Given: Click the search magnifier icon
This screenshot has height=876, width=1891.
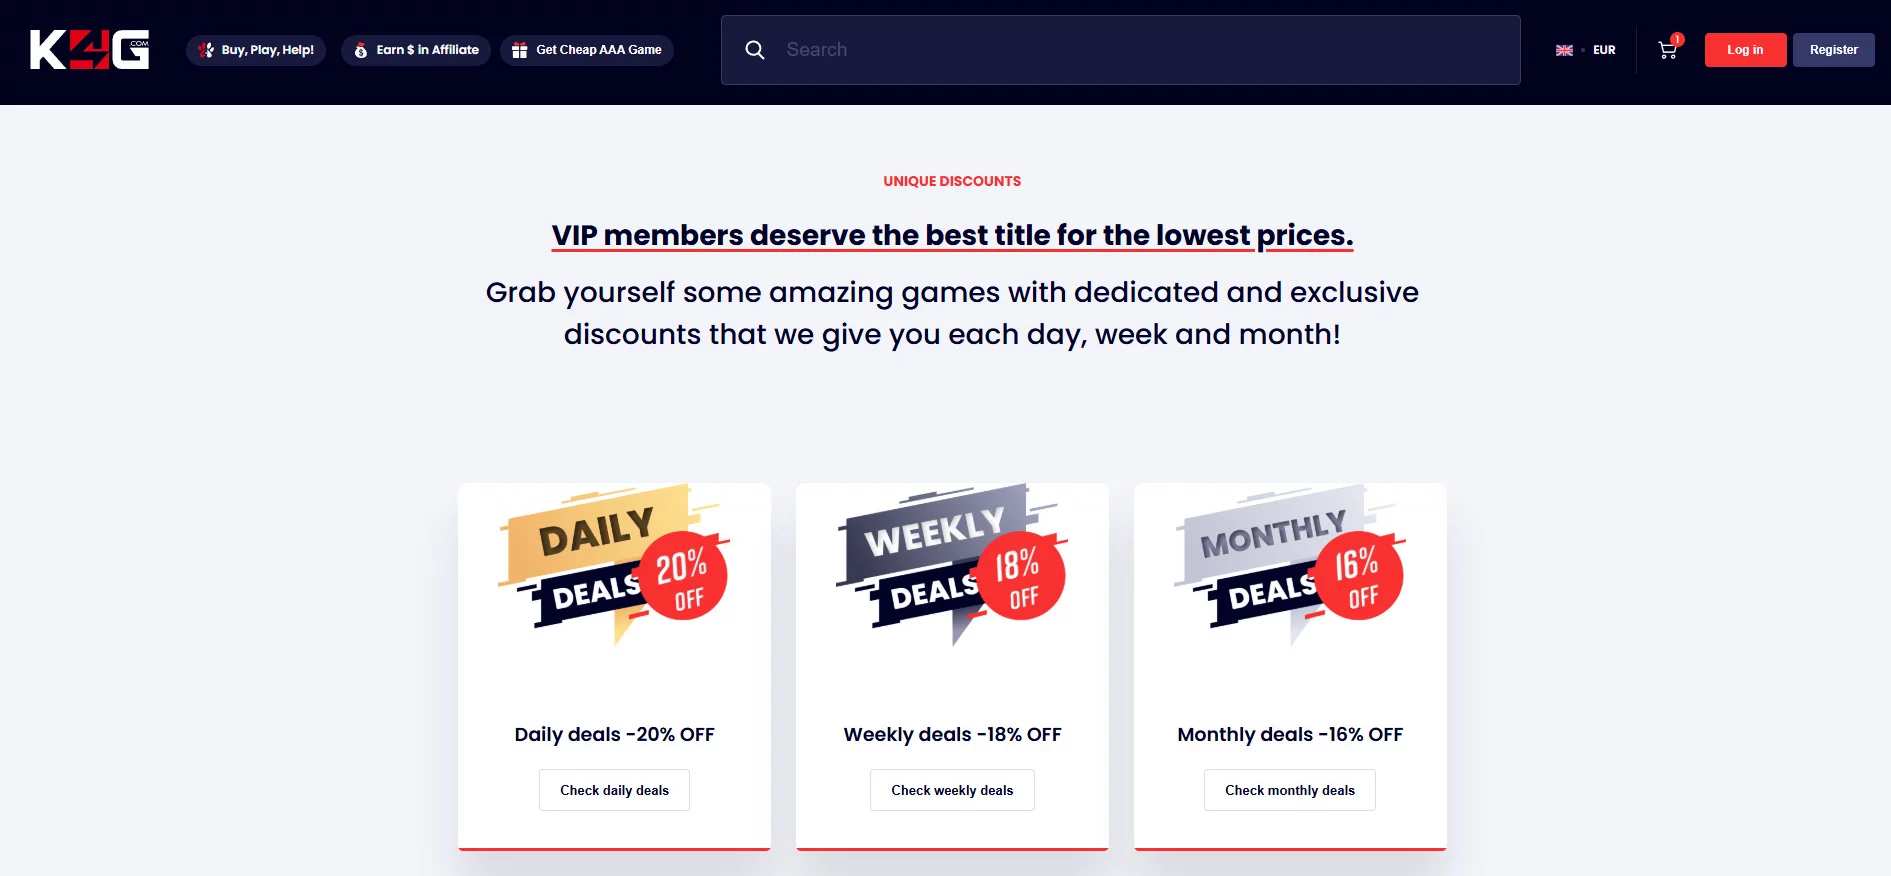Looking at the screenshot, I should tap(755, 50).
